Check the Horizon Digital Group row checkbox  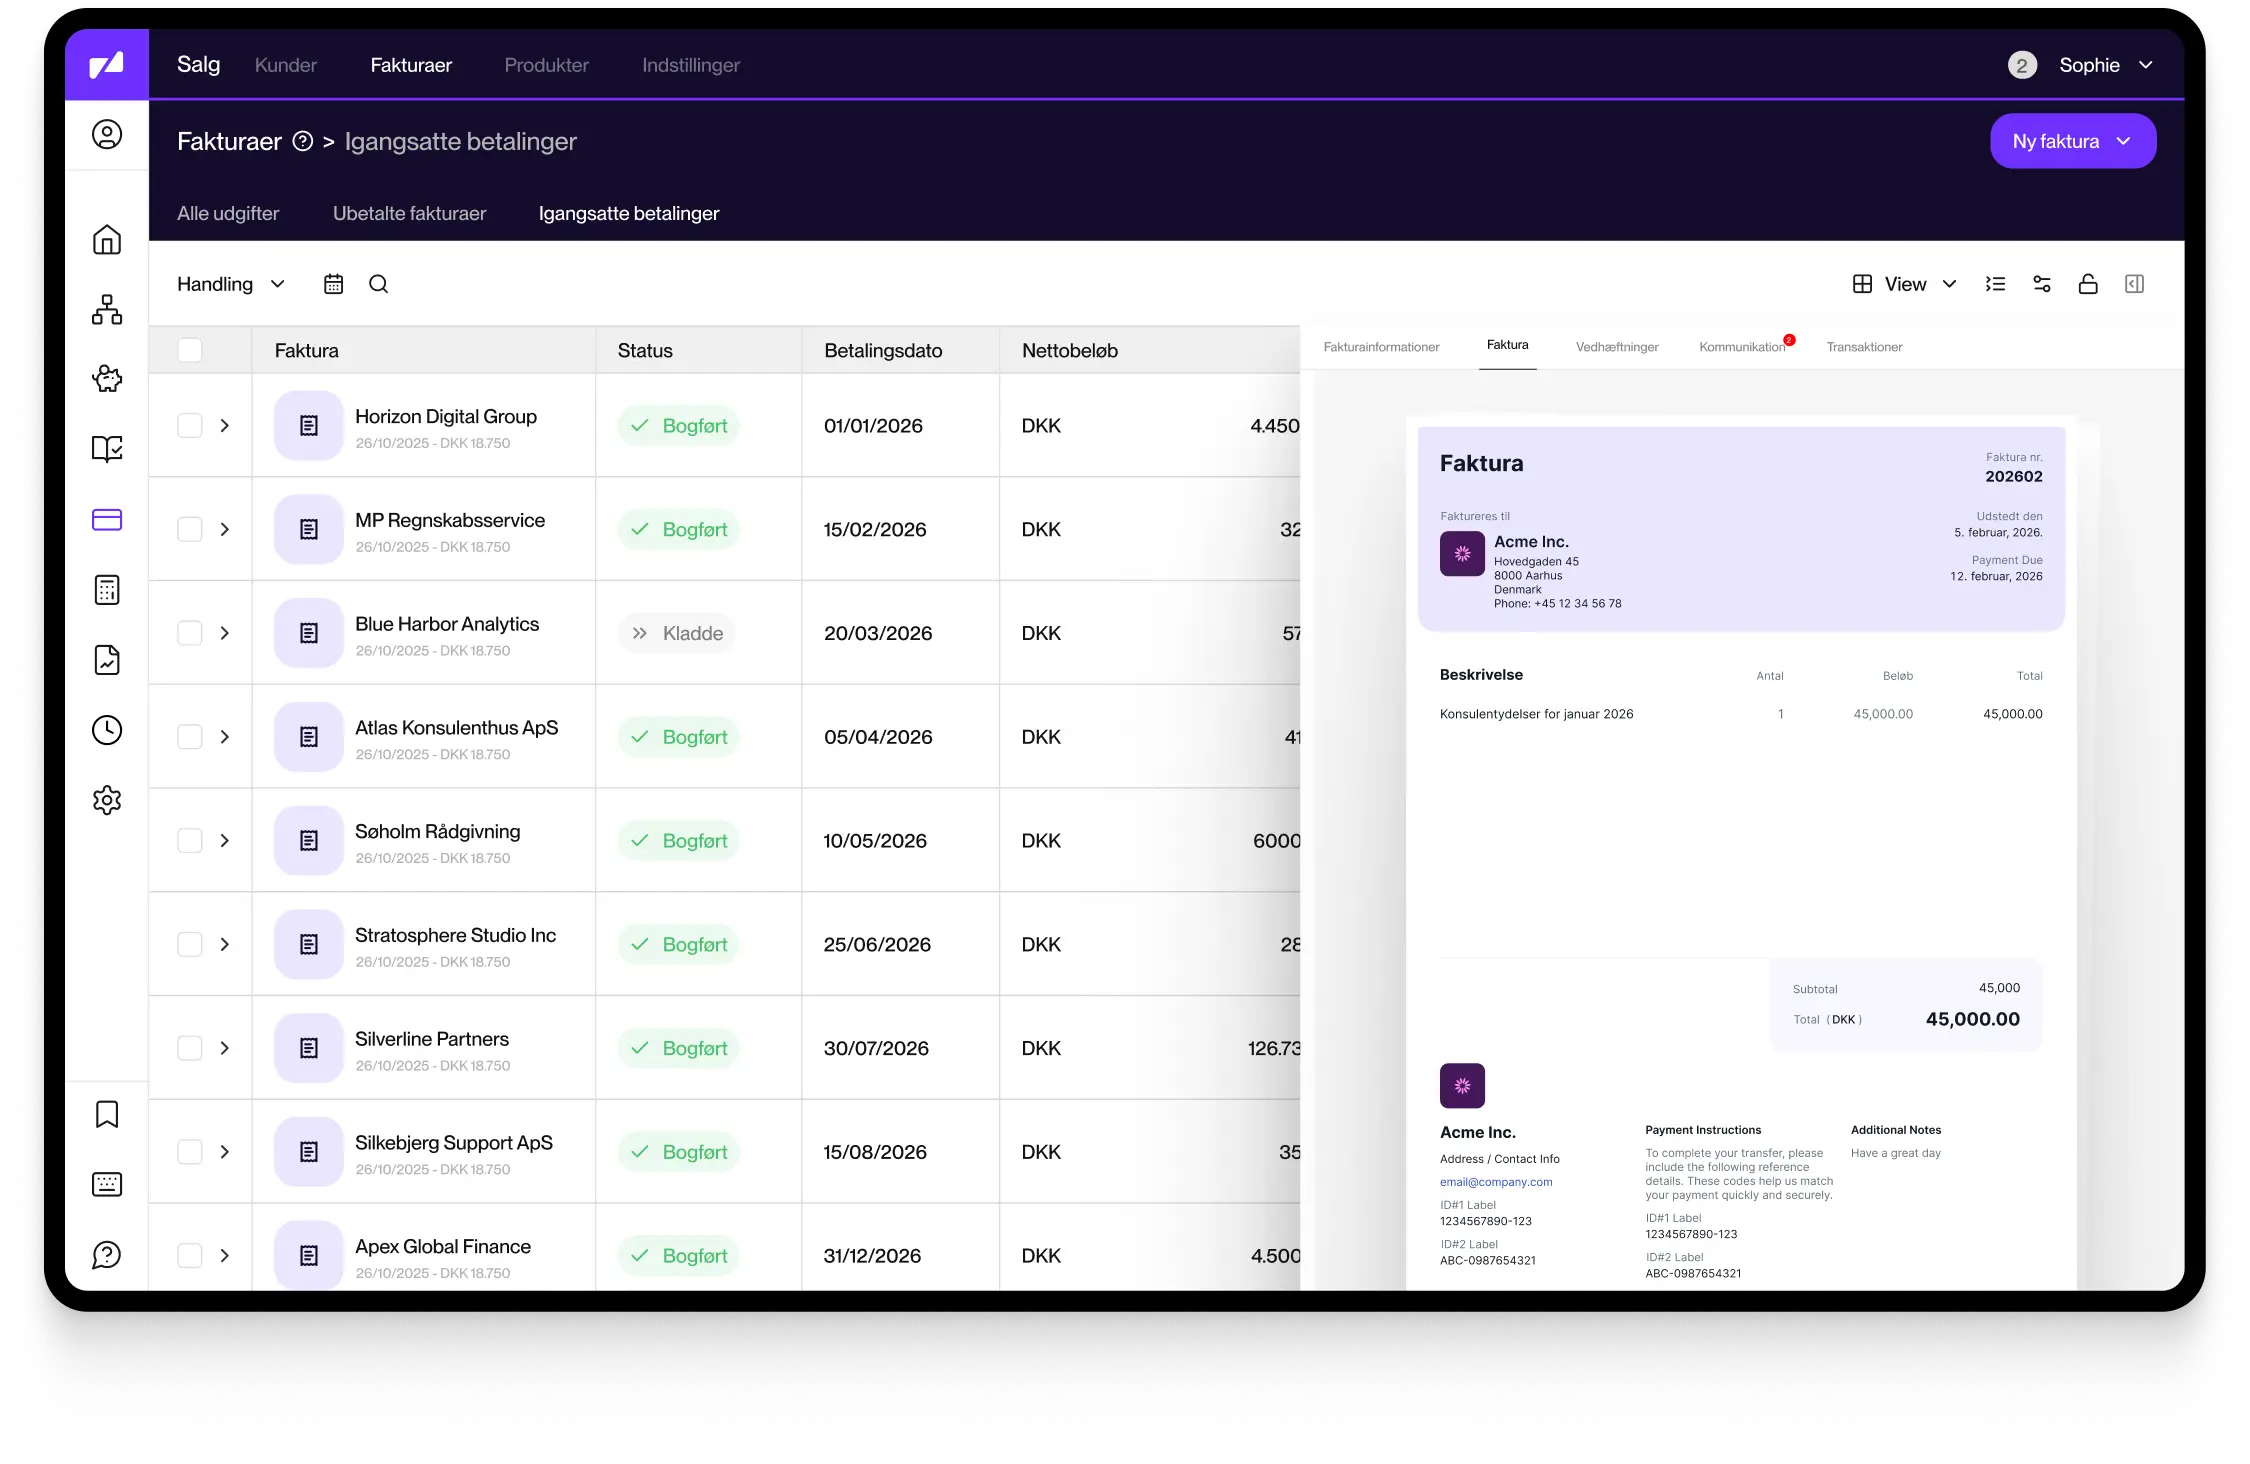tap(189, 425)
